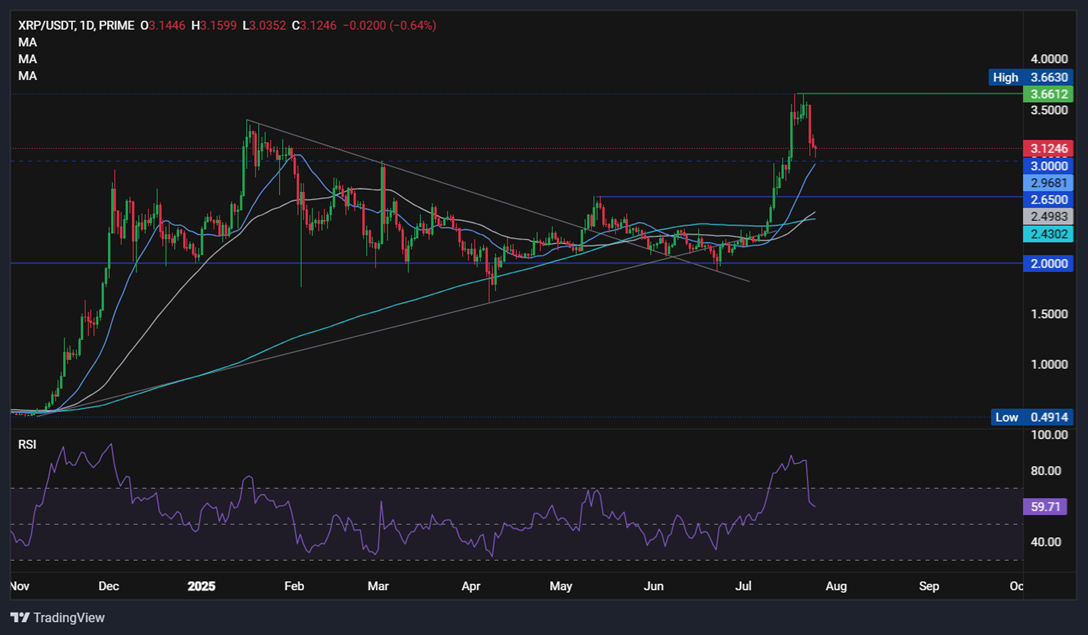Select the High 3.6630 price label

pyautogui.click(x=1030, y=77)
